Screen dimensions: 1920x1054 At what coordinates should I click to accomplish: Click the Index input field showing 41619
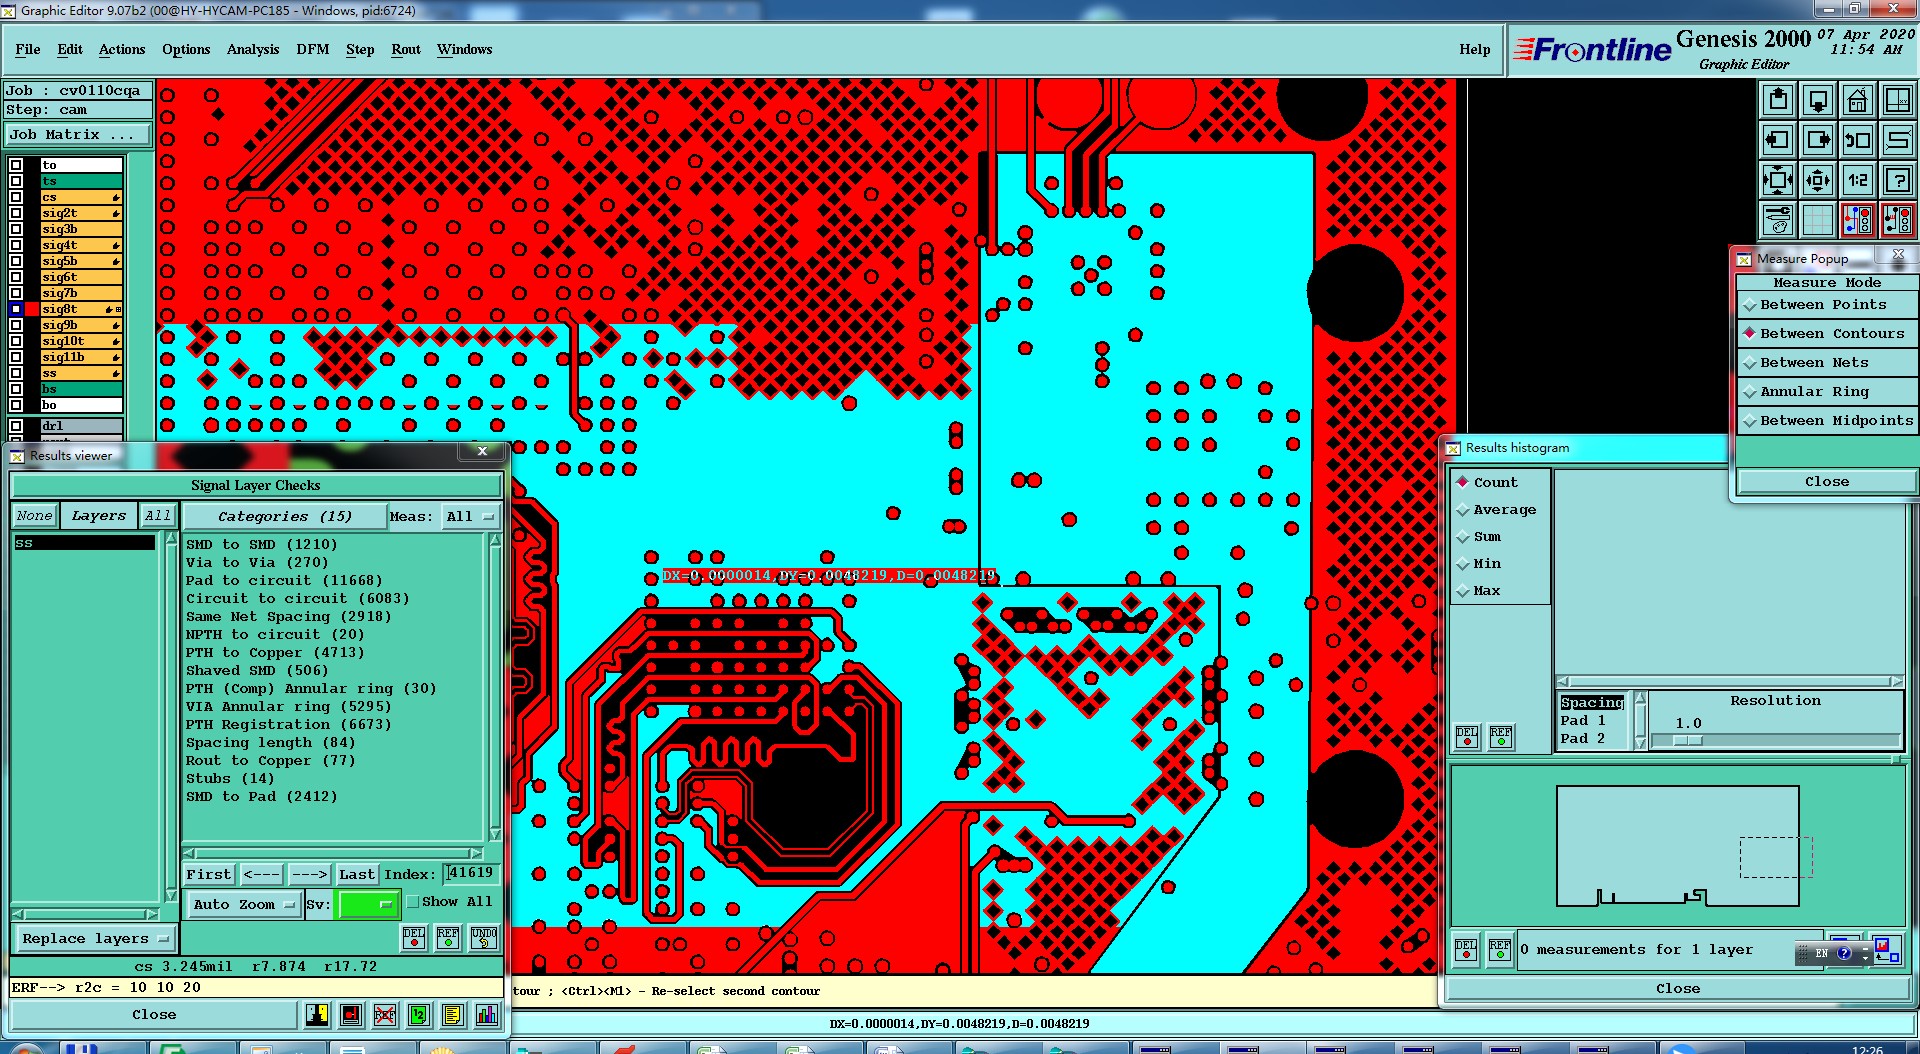(x=471, y=874)
